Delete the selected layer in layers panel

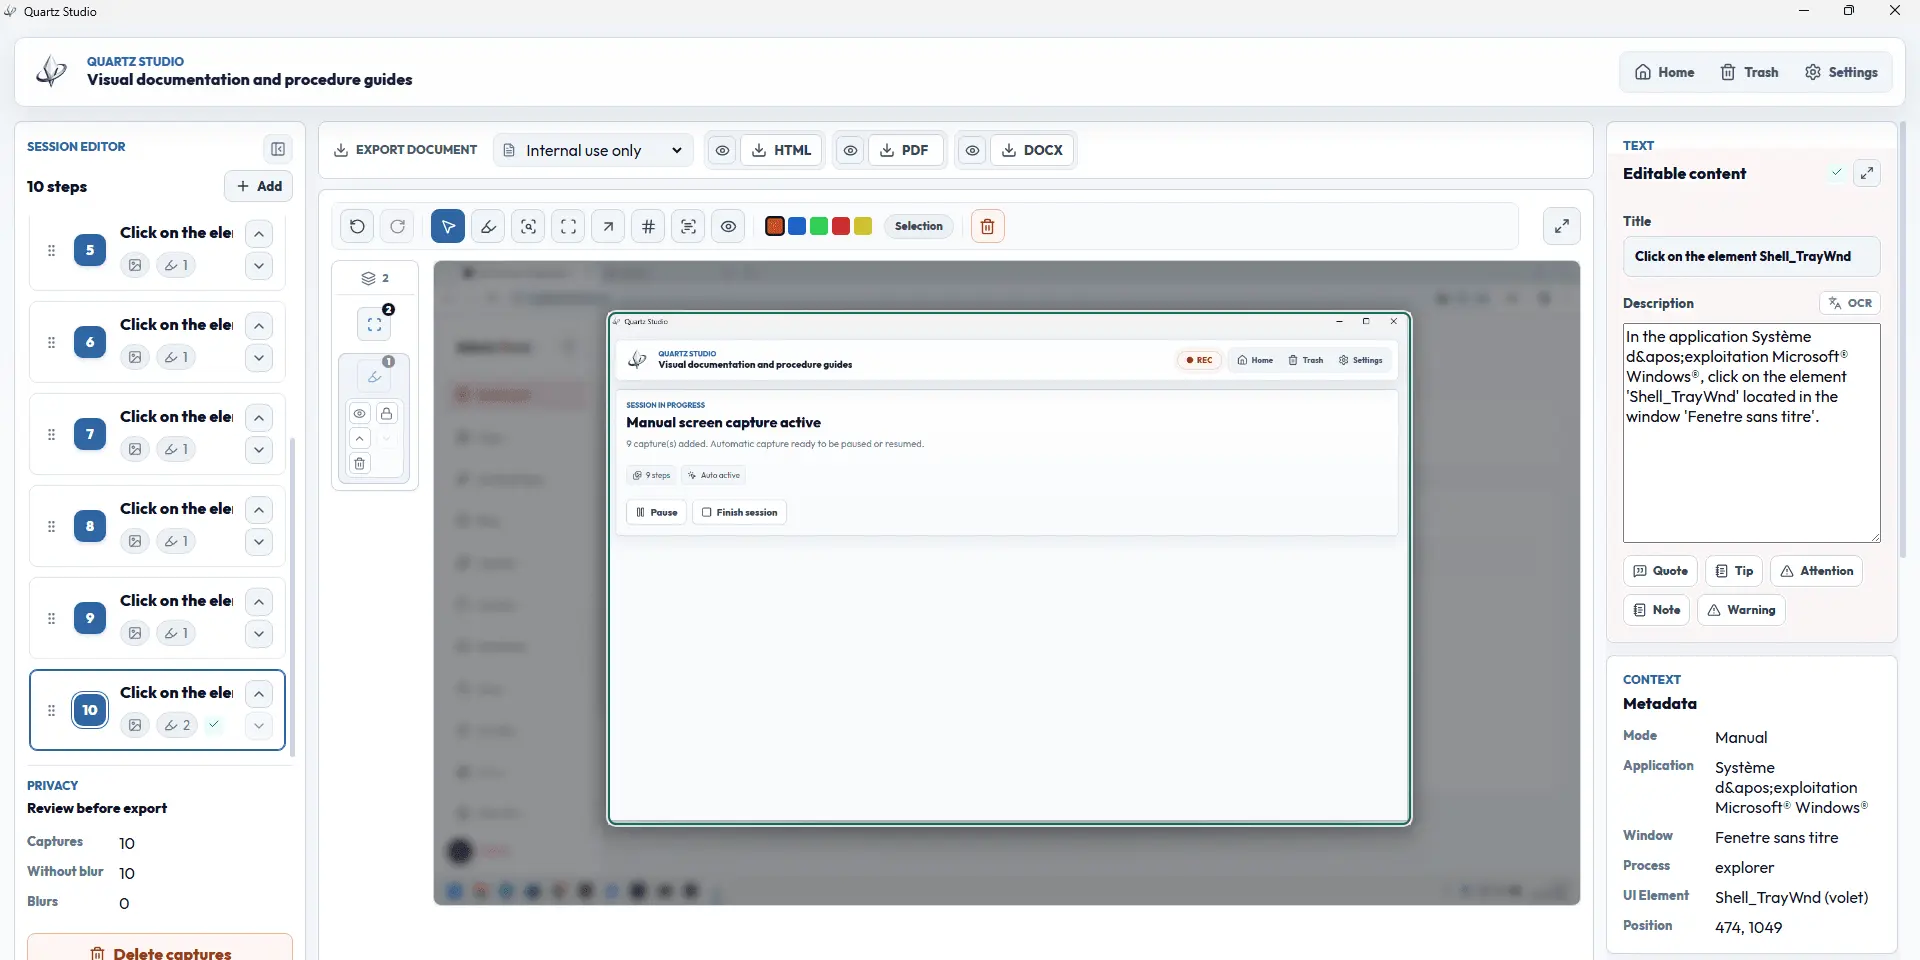point(360,463)
